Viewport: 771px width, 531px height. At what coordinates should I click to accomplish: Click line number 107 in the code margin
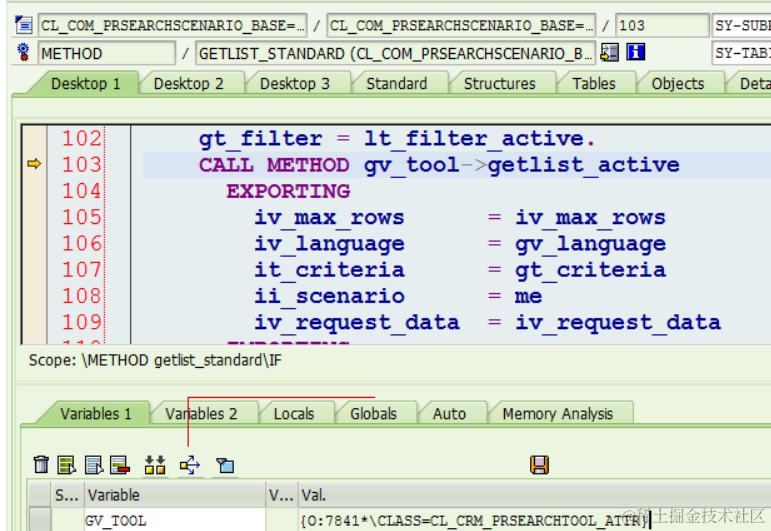(x=82, y=269)
